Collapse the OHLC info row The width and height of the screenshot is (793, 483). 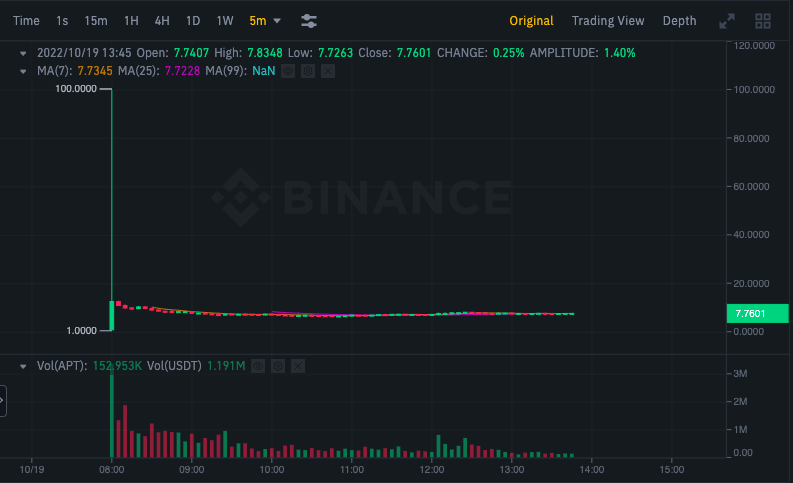[x=24, y=52]
